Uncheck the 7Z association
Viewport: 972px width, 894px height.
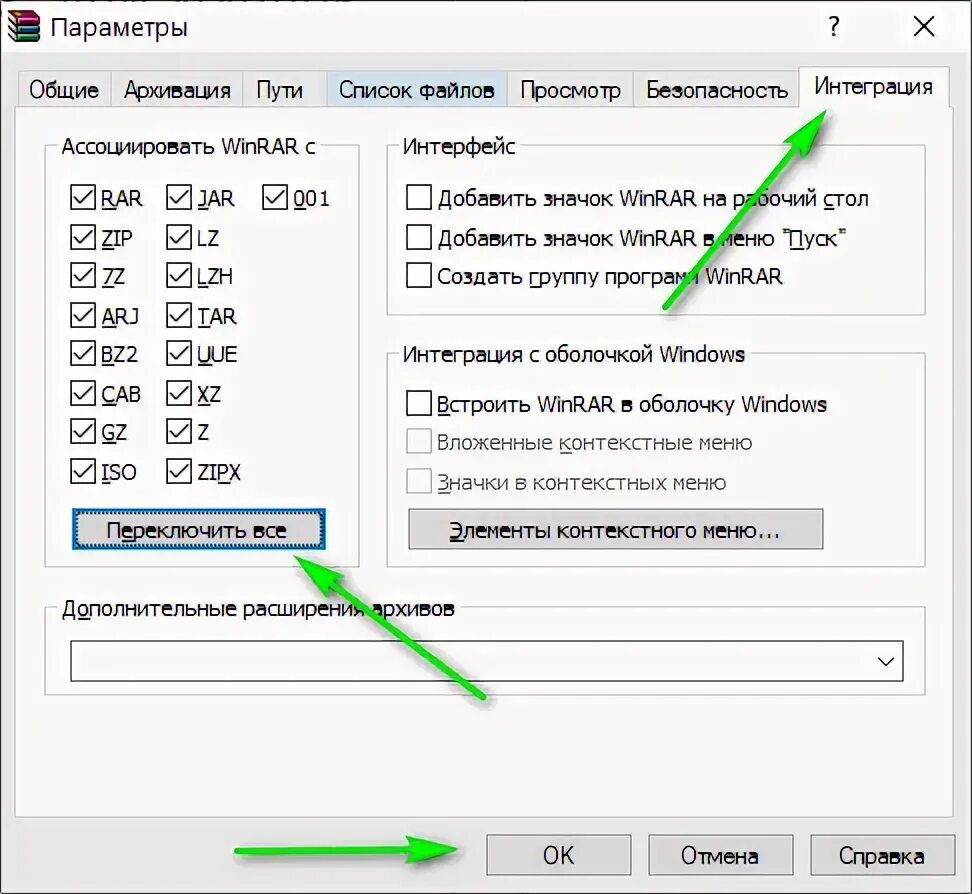pos(83,276)
